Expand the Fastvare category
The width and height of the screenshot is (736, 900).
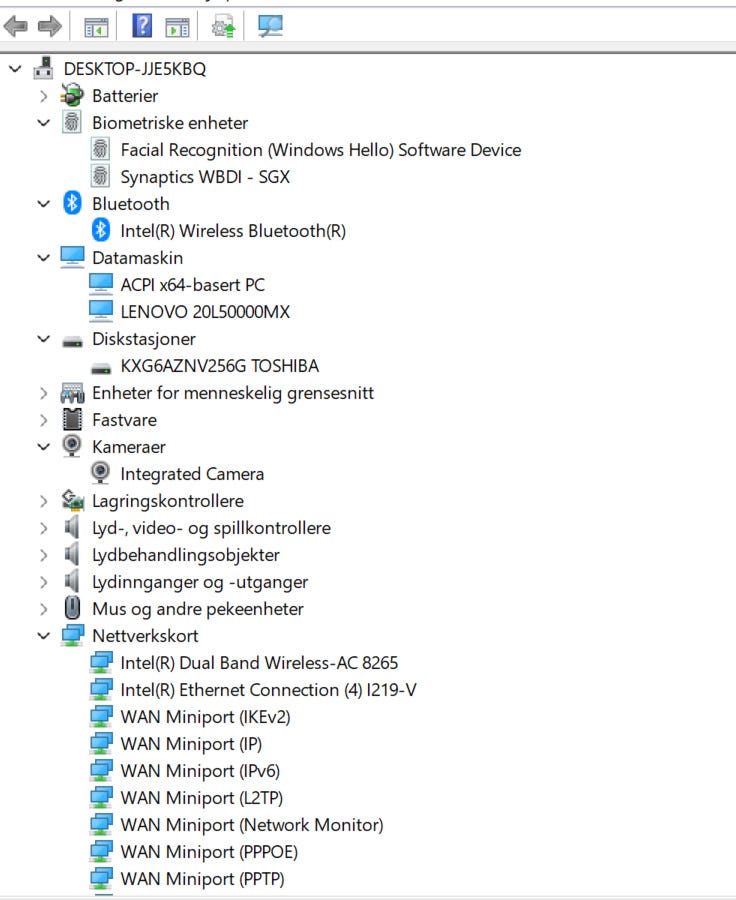pos(44,420)
